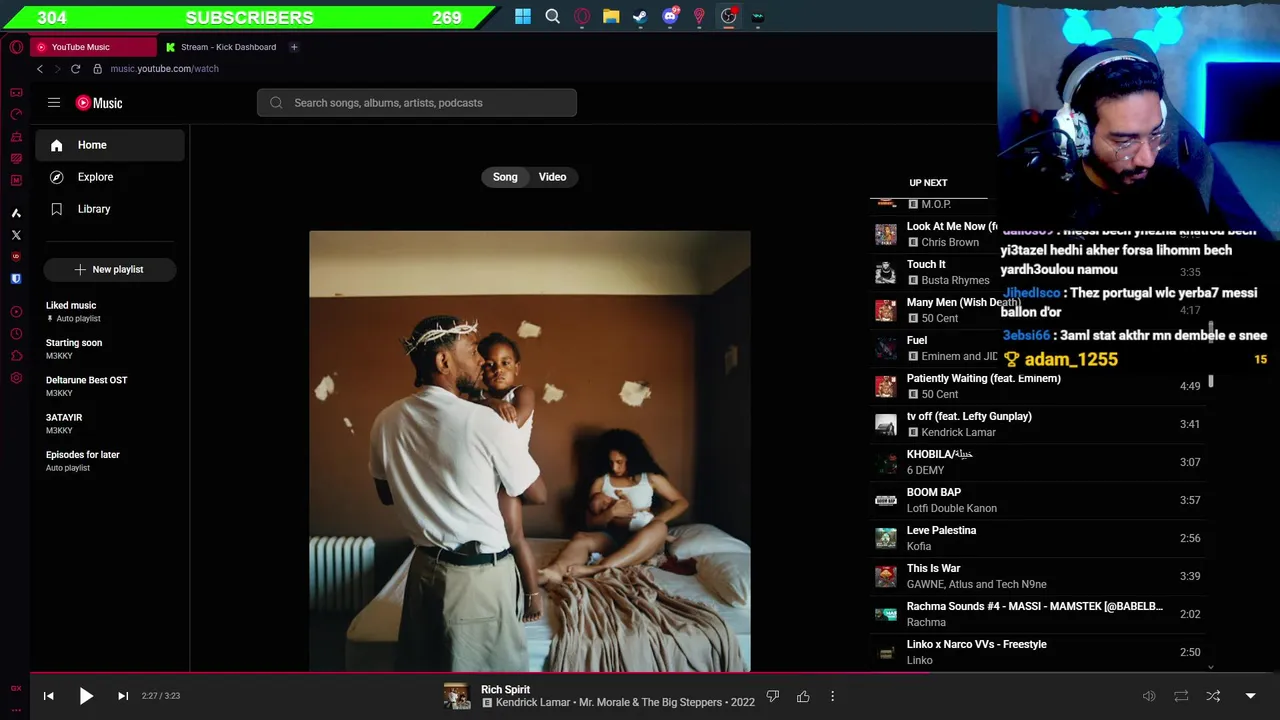Open the Starting soon playlist
The width and height of the screenshot is (1280, 720).
click(x=110, y=349)
